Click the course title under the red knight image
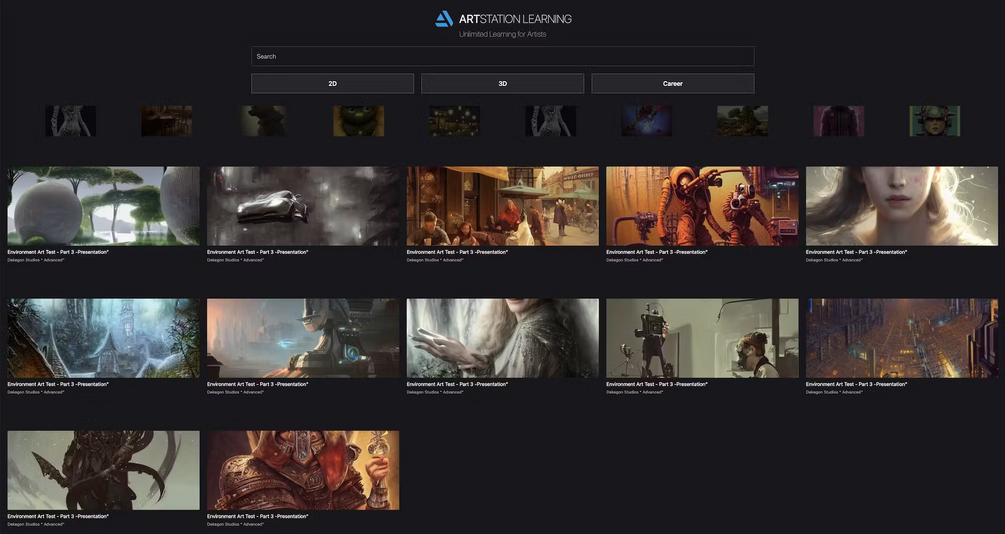The image size is (1005, 534). [x=258, y=516]
